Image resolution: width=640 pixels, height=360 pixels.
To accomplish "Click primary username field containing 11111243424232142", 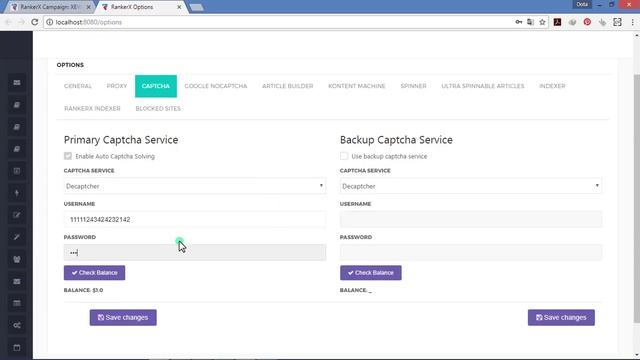I will click(195, 219).
